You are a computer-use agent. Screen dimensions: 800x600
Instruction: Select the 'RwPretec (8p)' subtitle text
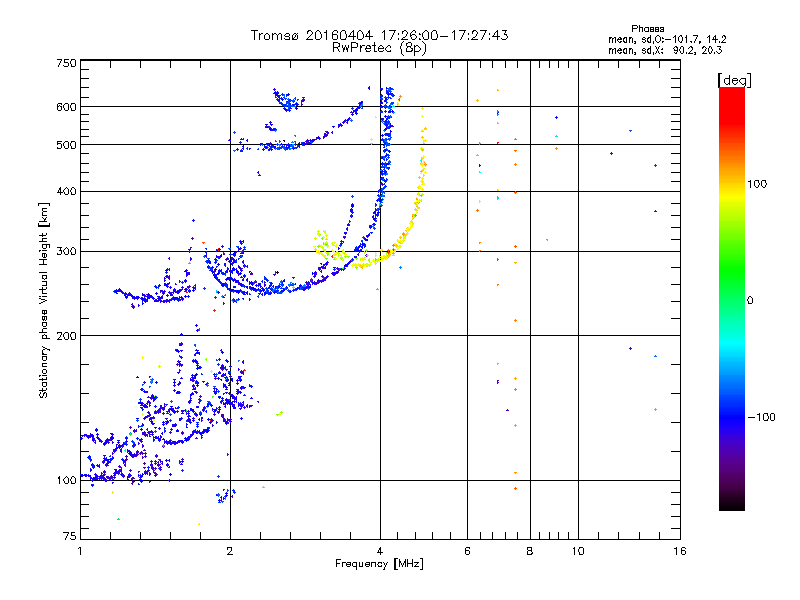coord(379,48)
